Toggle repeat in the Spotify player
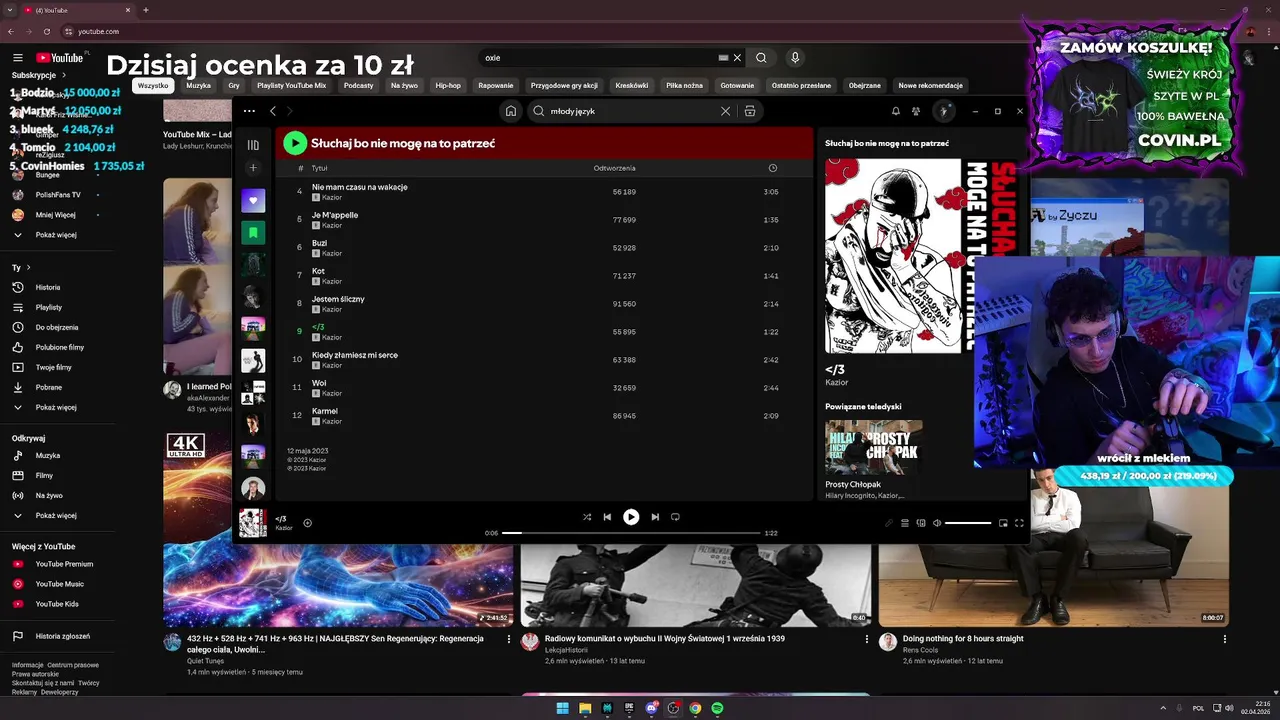Viewport: 1280px width, 720px height. pyautogui.click(x=675, y=517)
